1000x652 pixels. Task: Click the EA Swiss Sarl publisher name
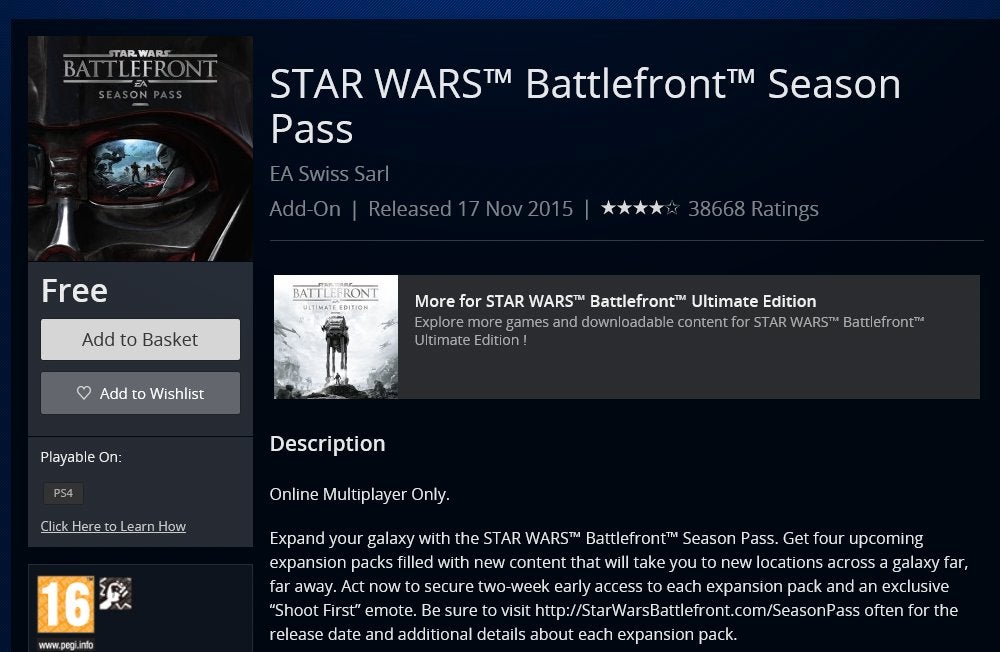(329, 174)
